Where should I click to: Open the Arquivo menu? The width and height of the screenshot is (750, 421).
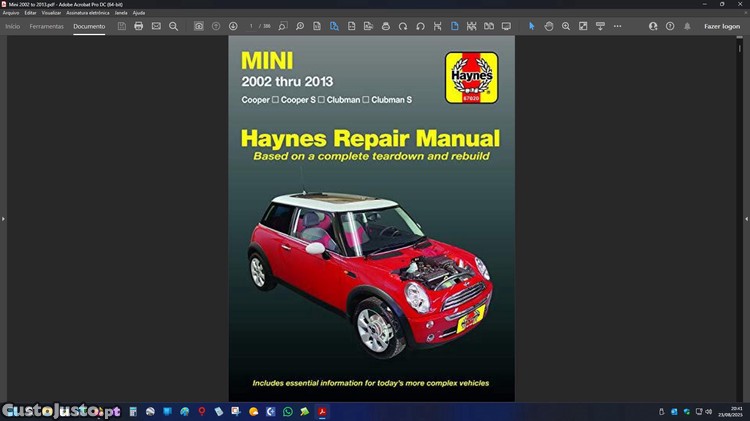pos(11,13)
